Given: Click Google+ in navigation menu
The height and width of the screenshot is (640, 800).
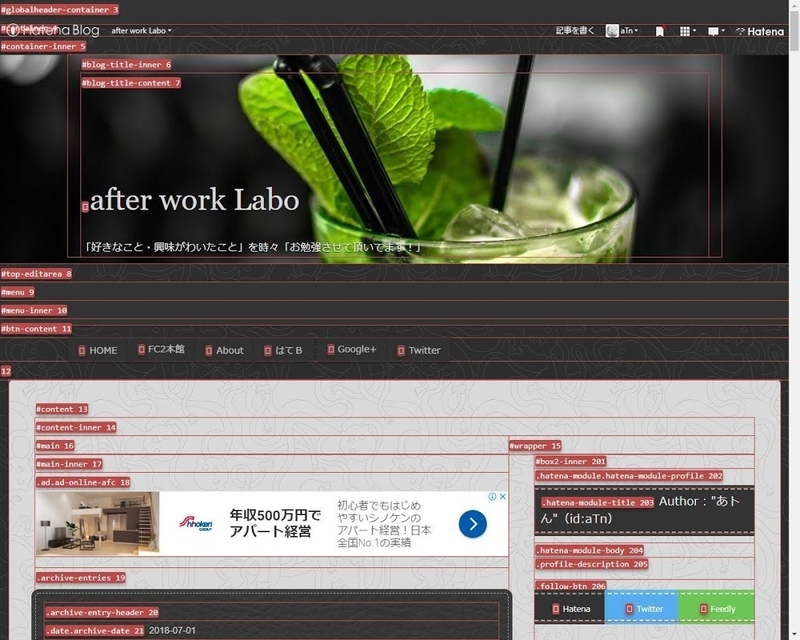Looking at the screenshot, I should (356, 349).
